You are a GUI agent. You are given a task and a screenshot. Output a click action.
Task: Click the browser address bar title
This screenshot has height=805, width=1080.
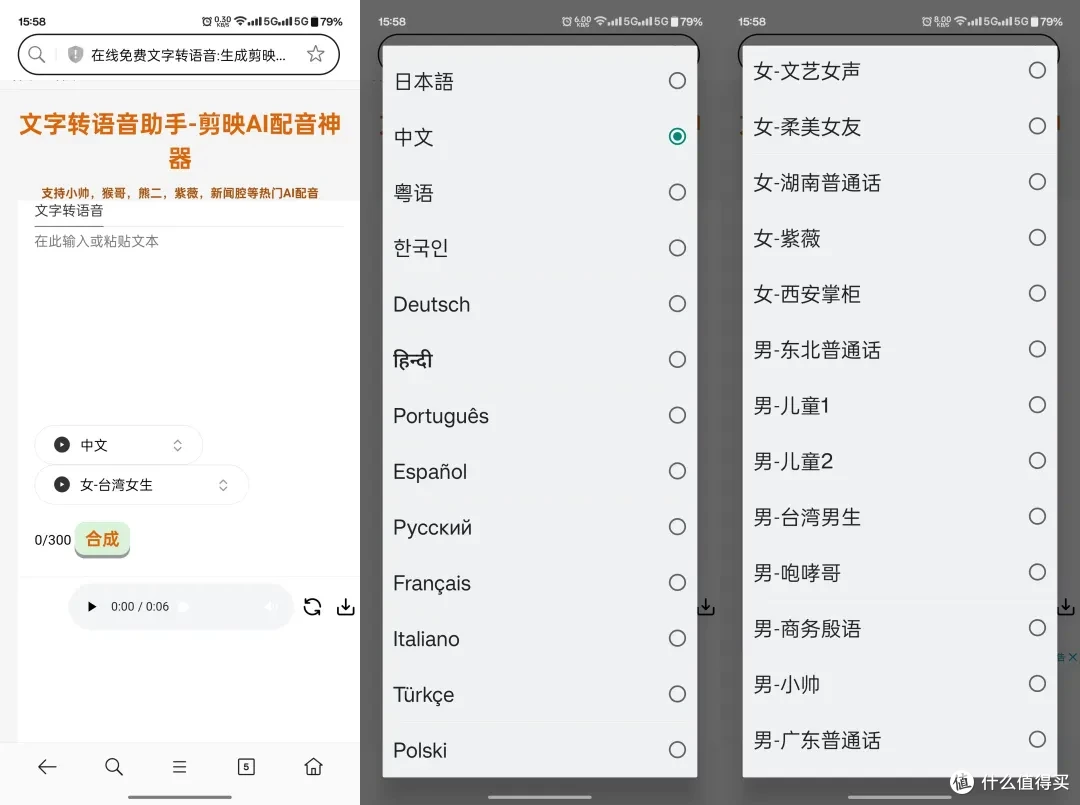pyautogui.click(x=188, y=55)
